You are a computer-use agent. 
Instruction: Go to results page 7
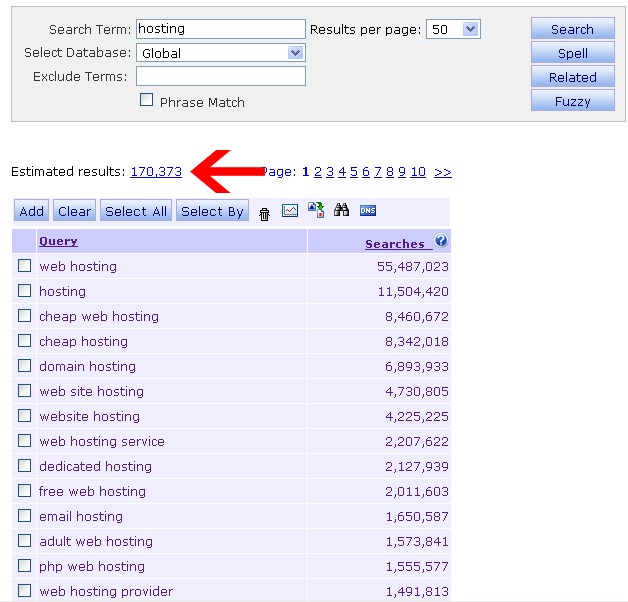(378, 172)
